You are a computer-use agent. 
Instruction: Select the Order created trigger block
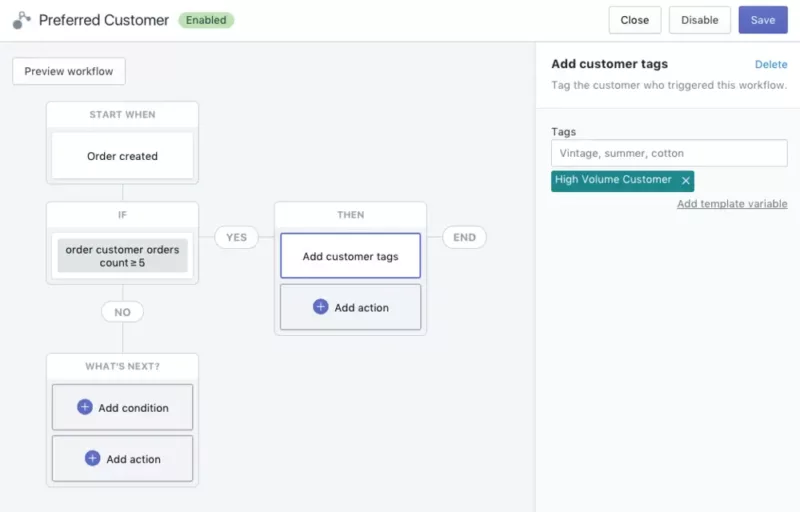tap(122, 156)
